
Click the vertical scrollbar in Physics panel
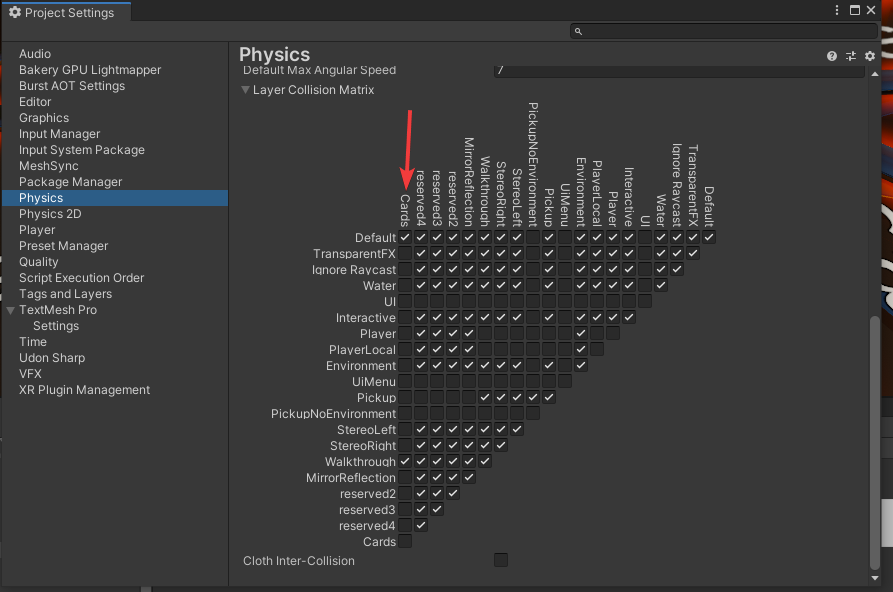875,440
